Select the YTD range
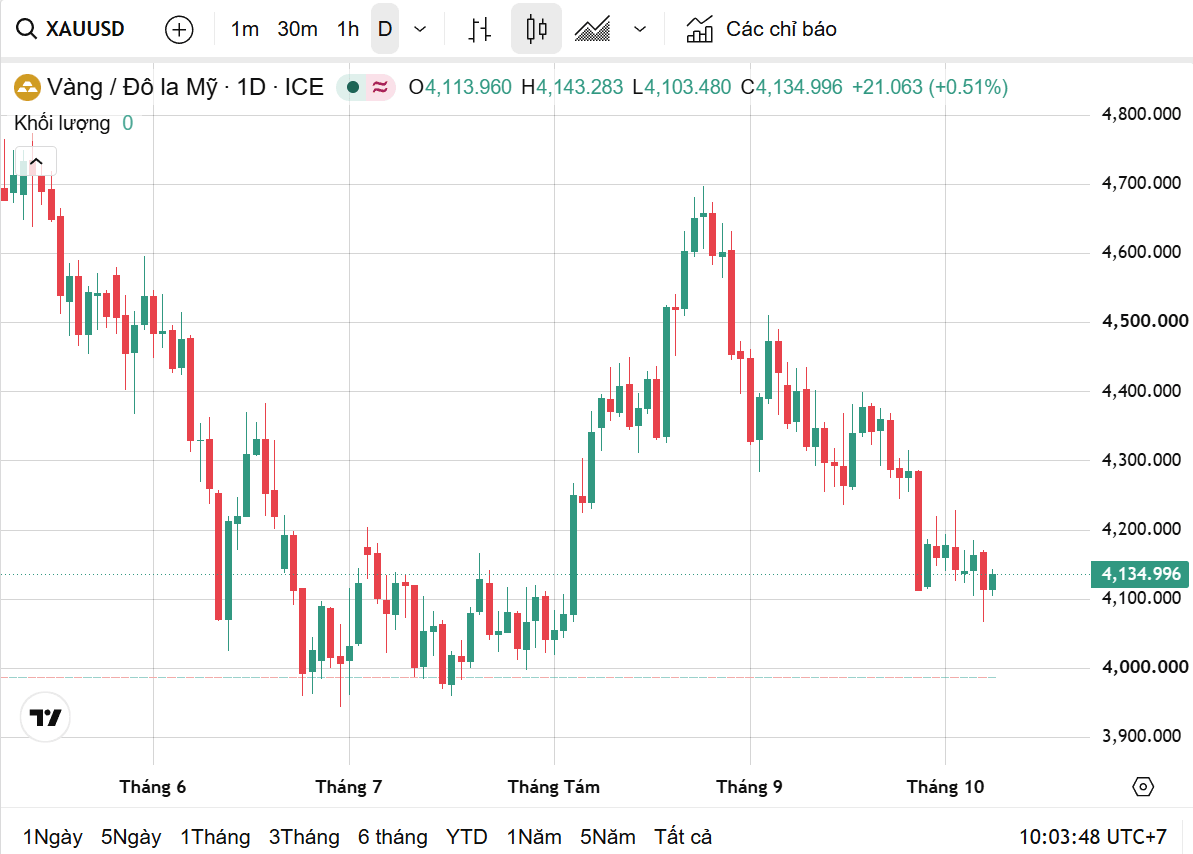This screenshot has width=1193, height=854. 466,836
